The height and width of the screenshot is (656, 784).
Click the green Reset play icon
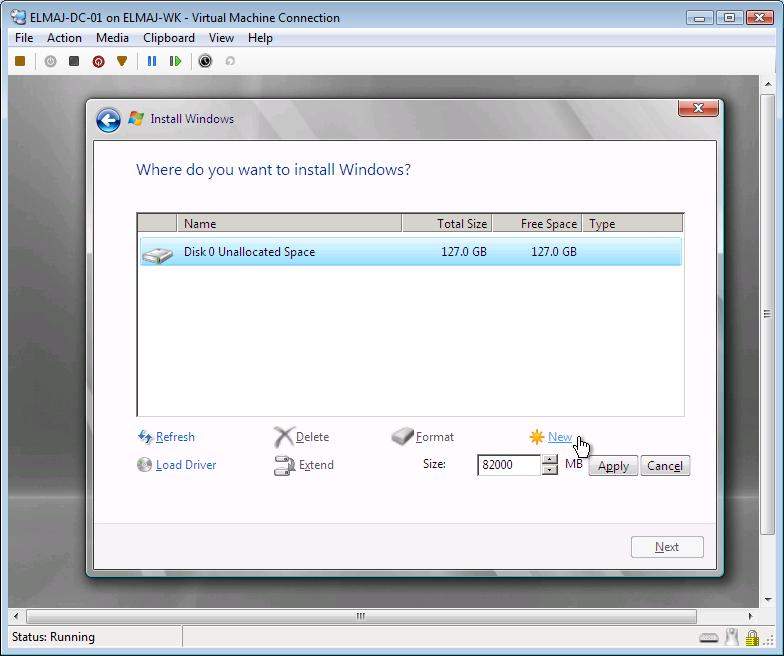click(176, 61)
